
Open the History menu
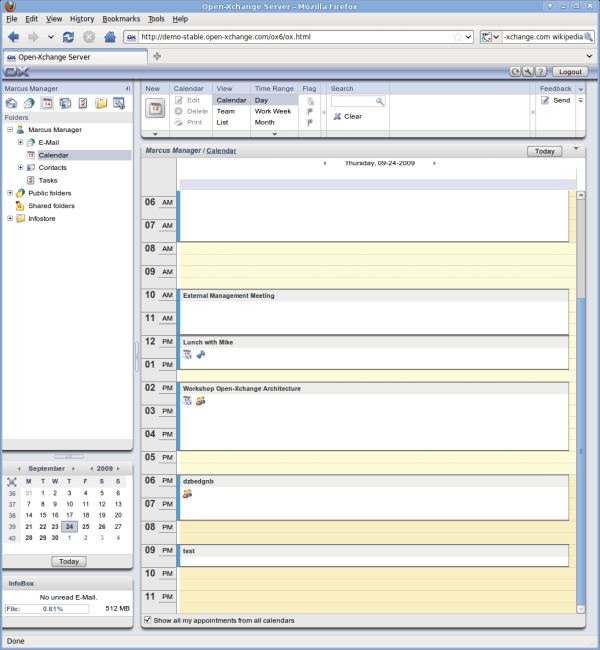point(82,19)
